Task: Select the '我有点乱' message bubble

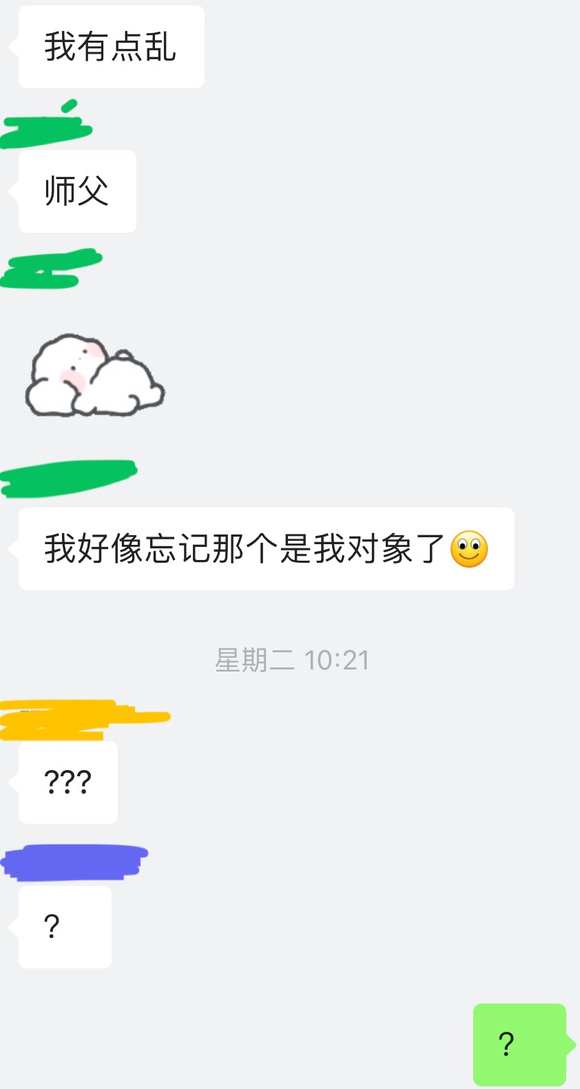Action: click(x=111, y=47)
